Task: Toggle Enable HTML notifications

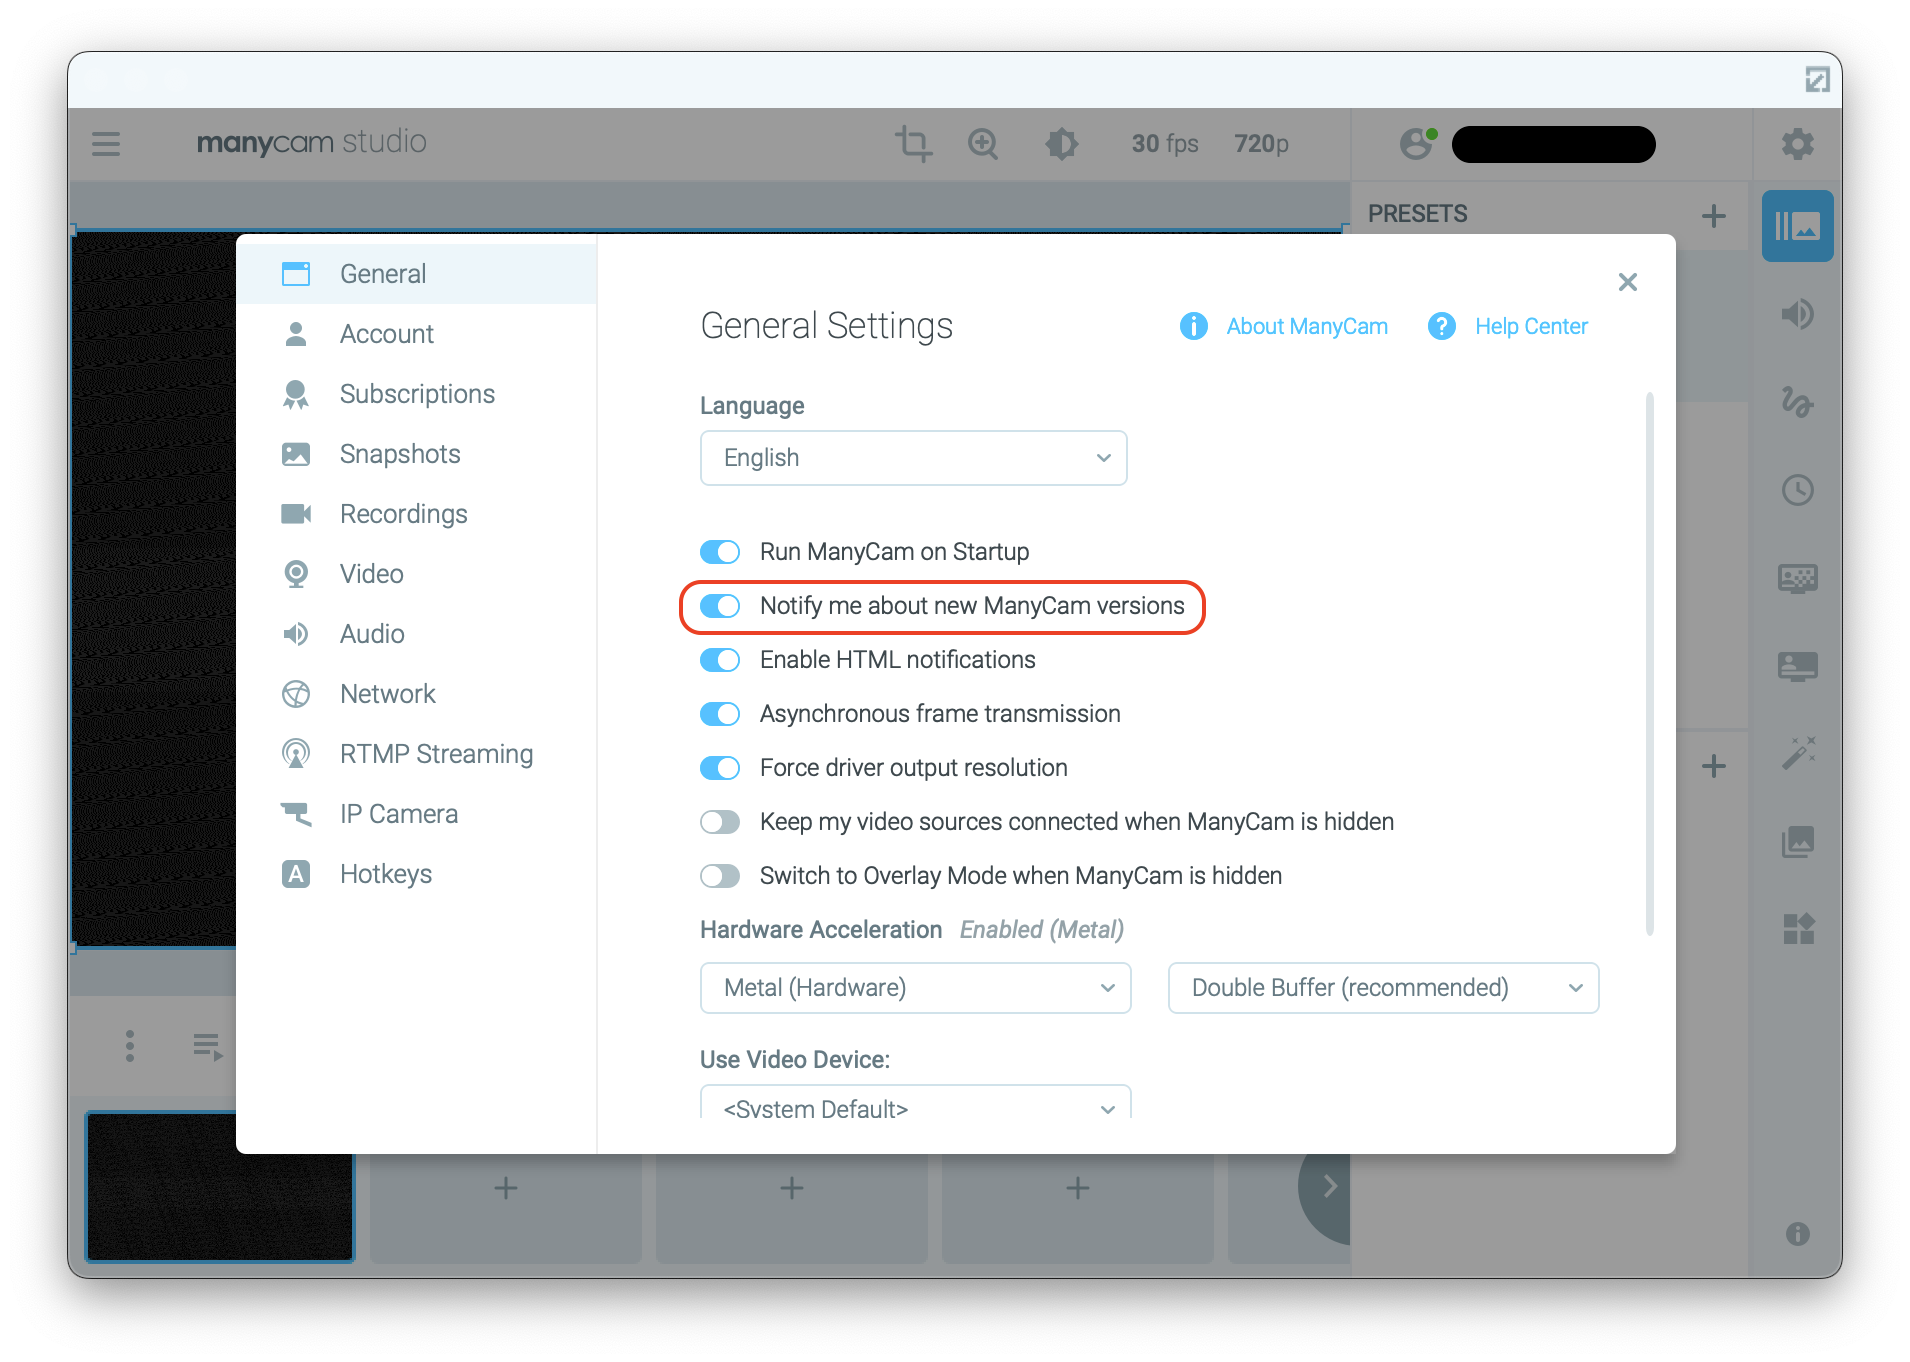Action: tap(720, 660)
